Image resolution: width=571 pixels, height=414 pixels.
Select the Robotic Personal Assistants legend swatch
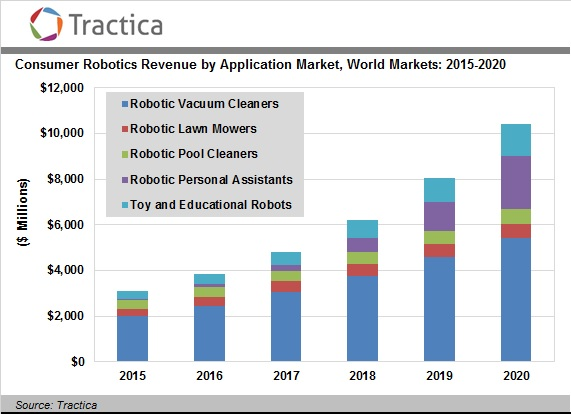[x=125, y=180]
